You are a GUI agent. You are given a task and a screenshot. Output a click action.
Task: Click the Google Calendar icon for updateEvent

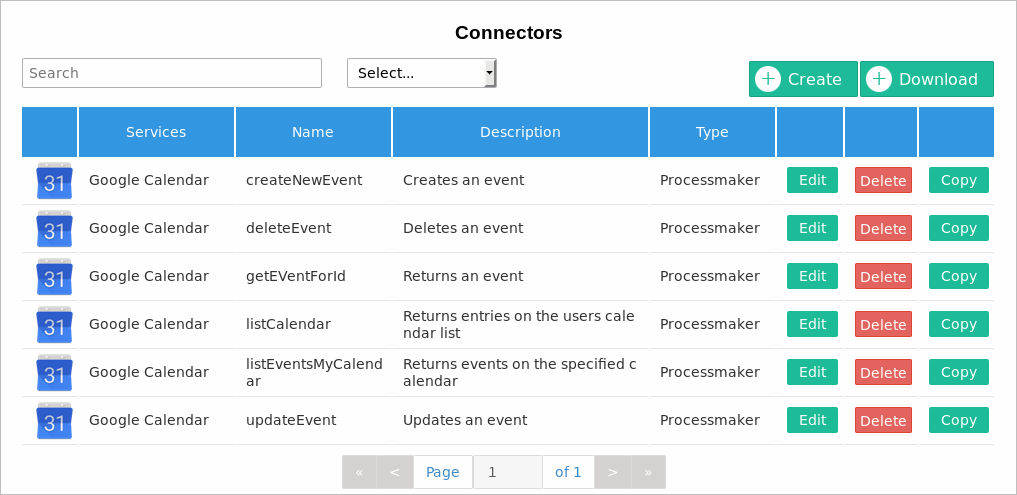coord(54,421)
